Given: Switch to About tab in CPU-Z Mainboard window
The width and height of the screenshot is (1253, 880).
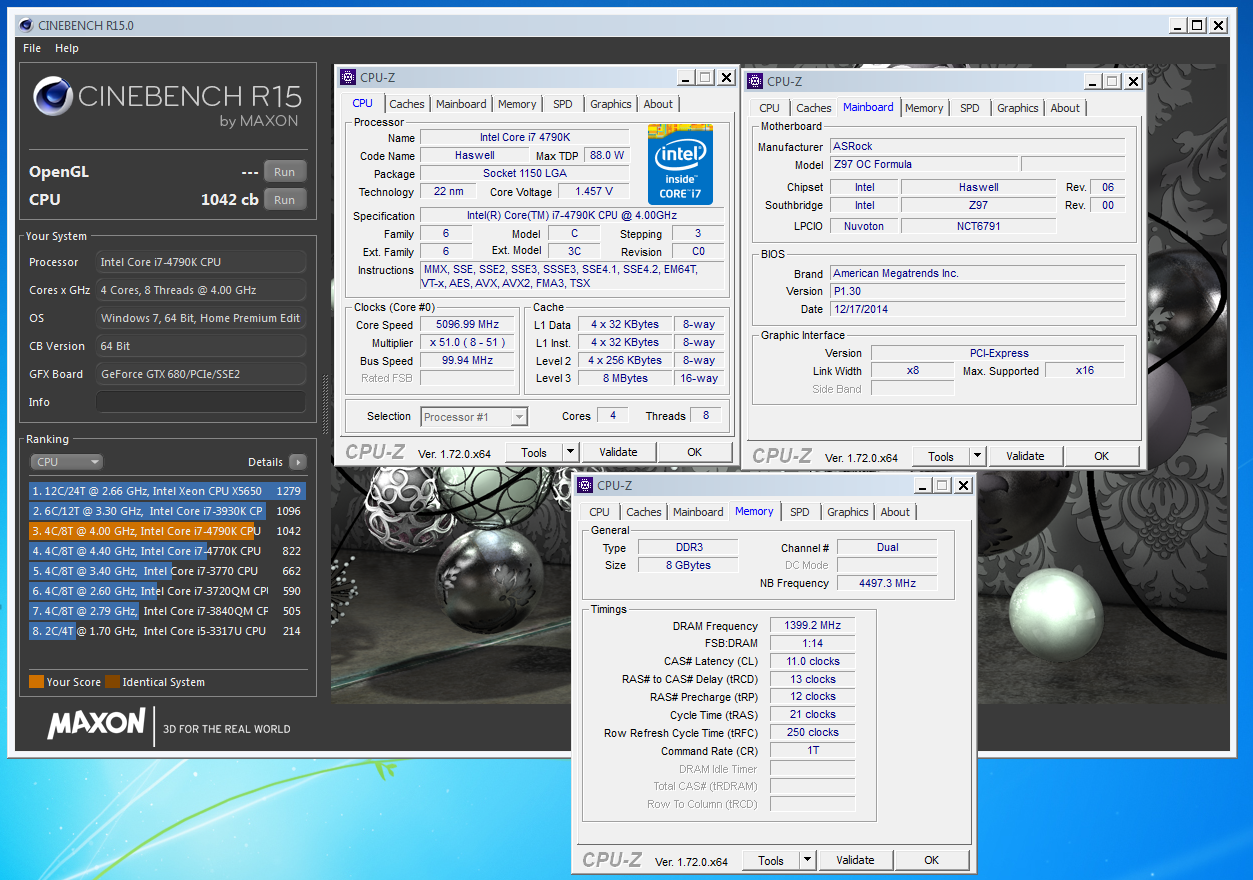Looking at the screenshot, I should pyautogui.click(x=1065, y=108).
